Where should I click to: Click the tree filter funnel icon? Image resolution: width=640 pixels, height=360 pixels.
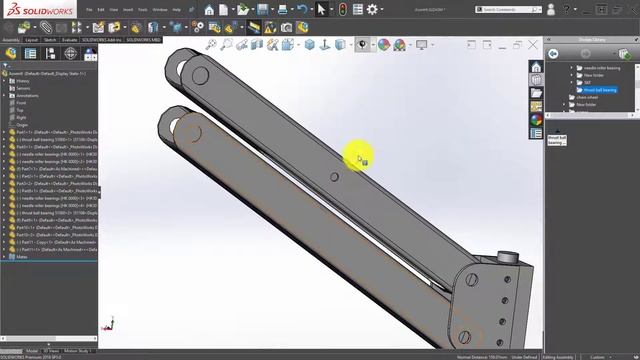tap(5, 66)
